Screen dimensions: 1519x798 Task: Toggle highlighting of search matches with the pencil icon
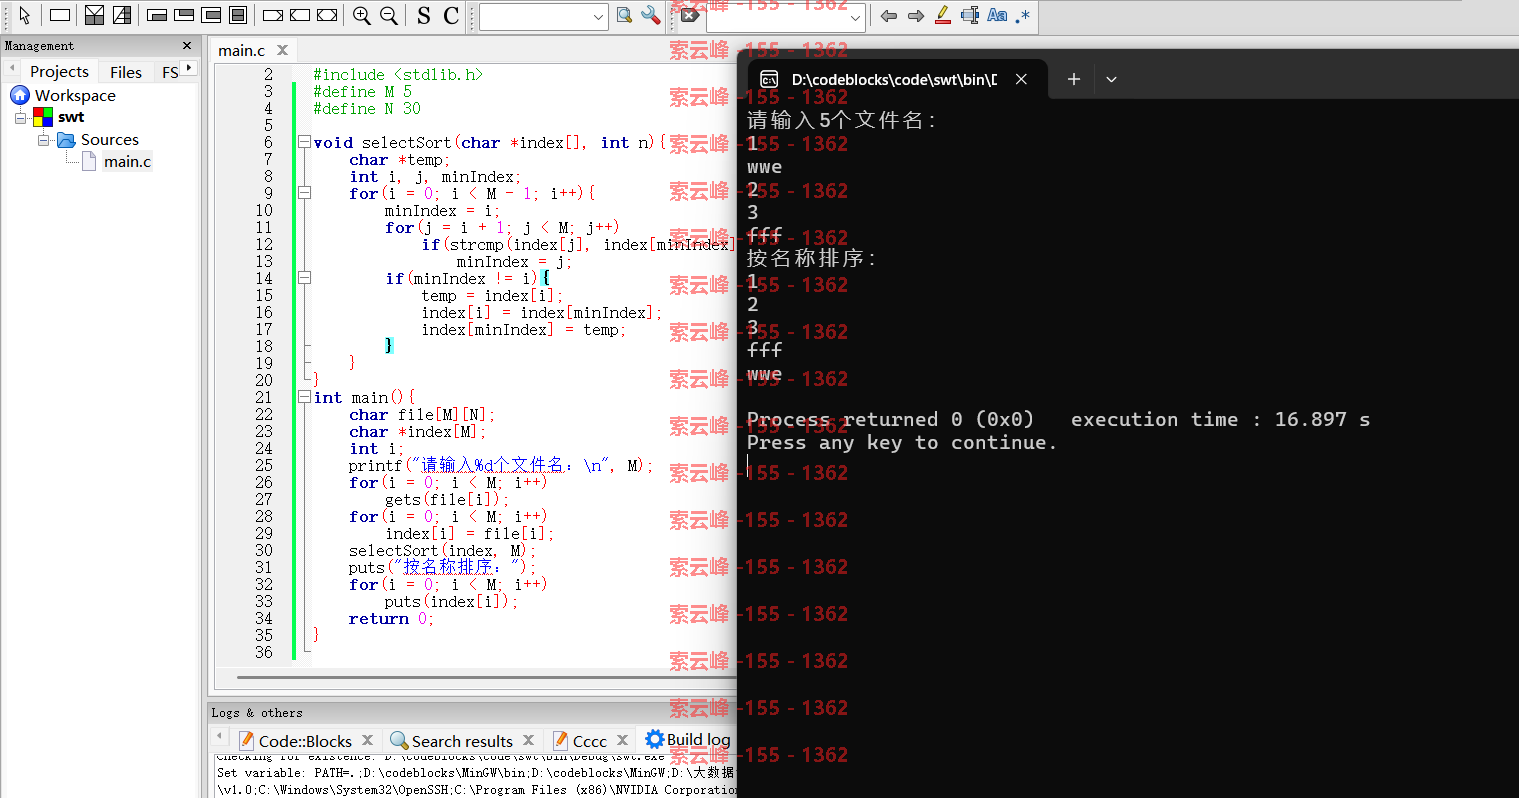coord(942,15)
